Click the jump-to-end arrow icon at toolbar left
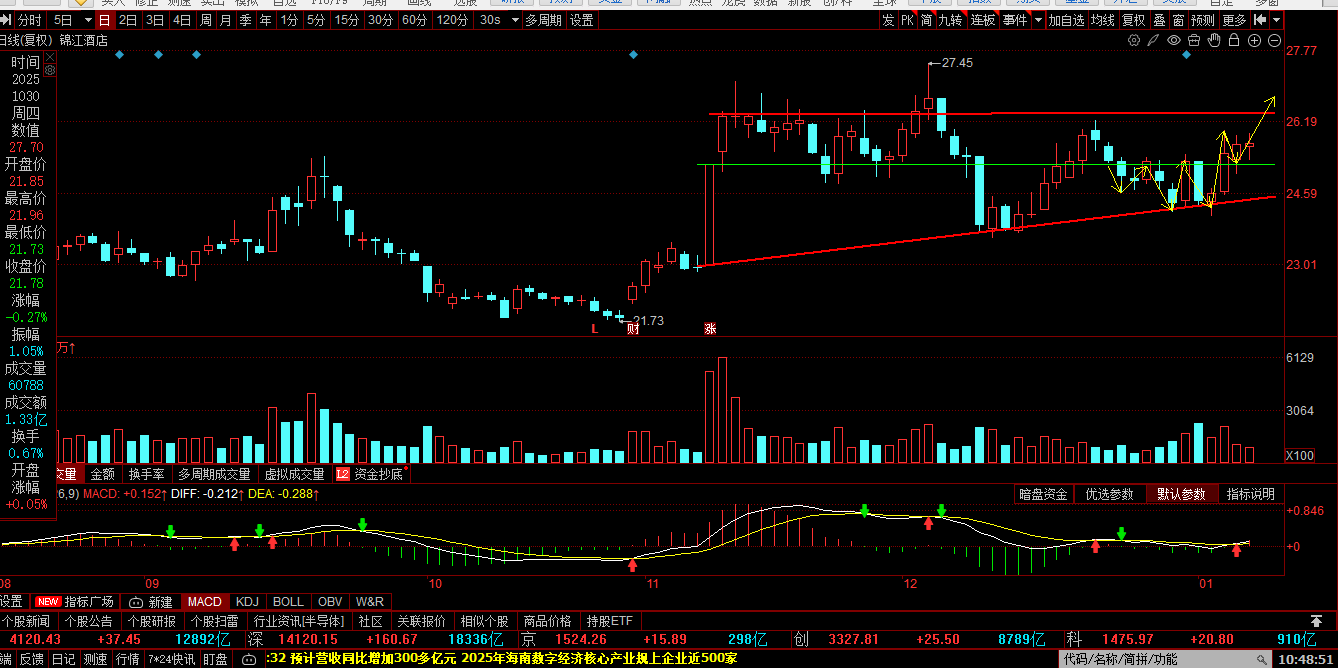 pyautogui.click(x=7, y=20)
